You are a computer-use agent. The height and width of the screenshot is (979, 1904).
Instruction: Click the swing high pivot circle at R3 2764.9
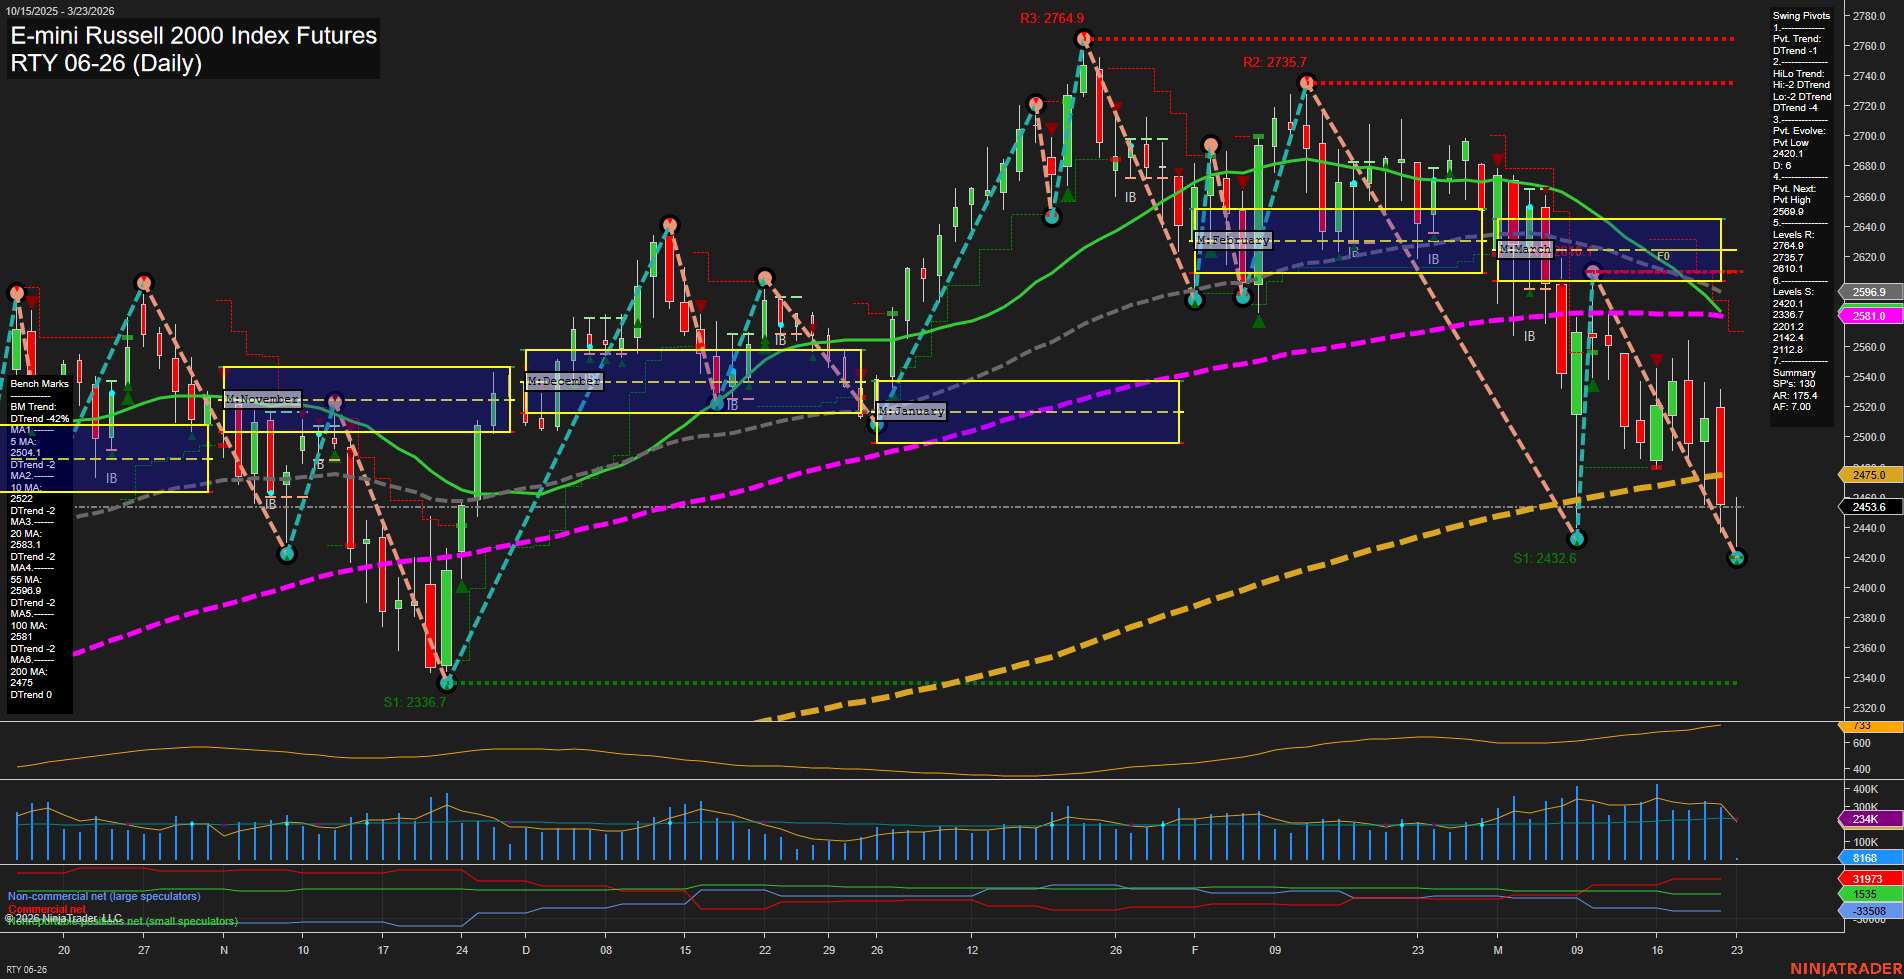point(1083,40)
